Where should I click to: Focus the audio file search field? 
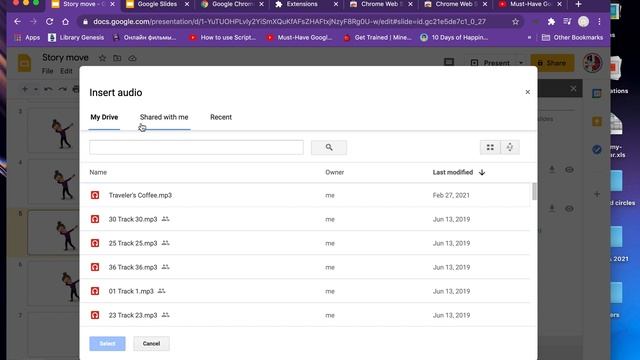(x=196, y=147)
